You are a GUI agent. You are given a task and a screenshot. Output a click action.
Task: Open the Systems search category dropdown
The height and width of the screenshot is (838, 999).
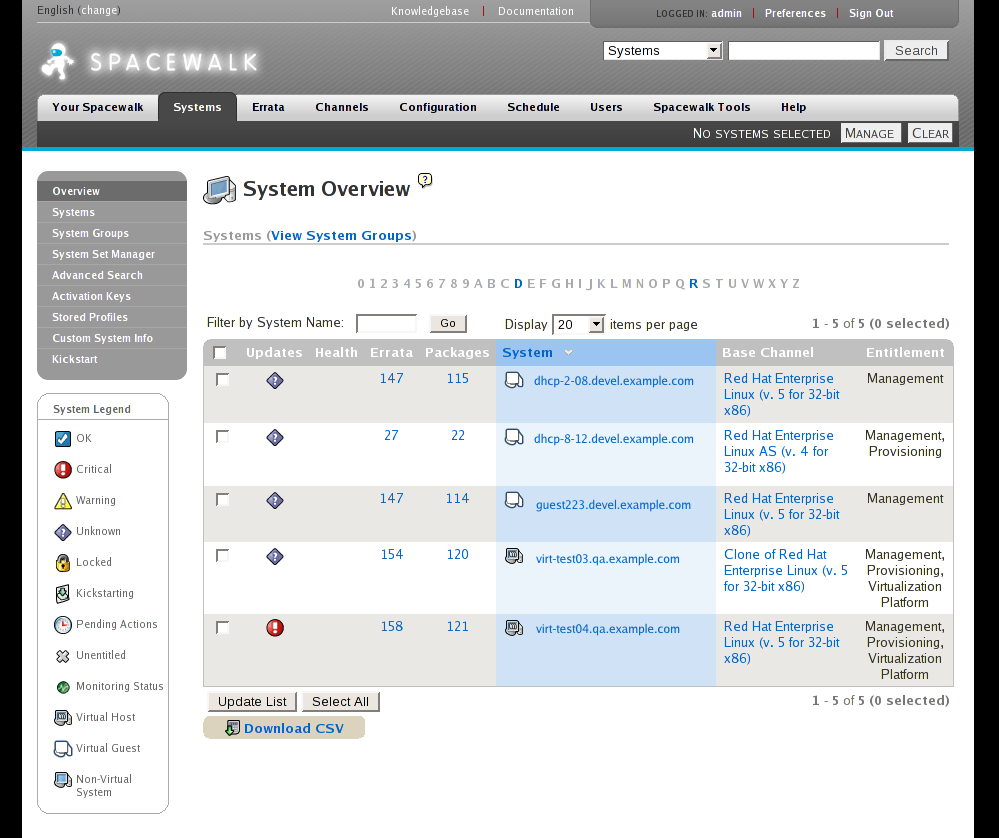click(663, 50)
